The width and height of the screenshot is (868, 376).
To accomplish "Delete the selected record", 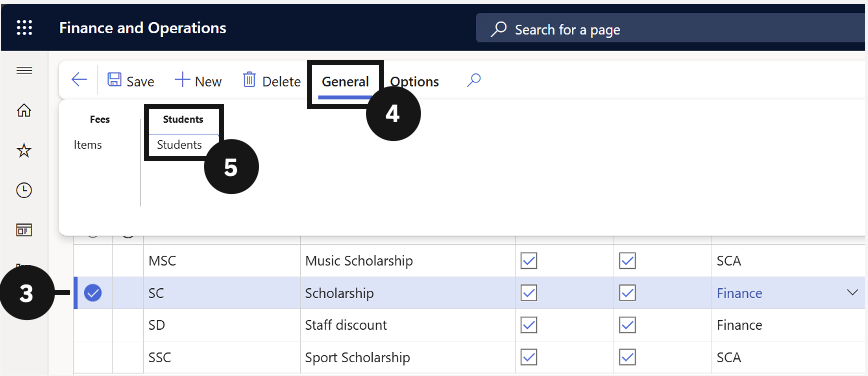I will point(272,81).
